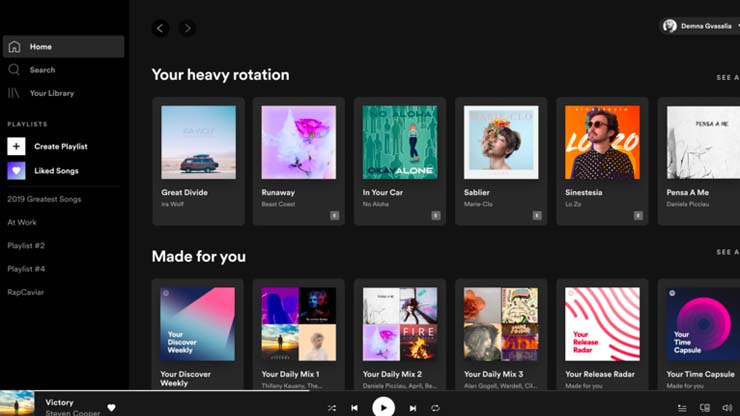Click the Victory song title
Screen dimensions: 740x416
pyautogui.click(x=59, y=402)
